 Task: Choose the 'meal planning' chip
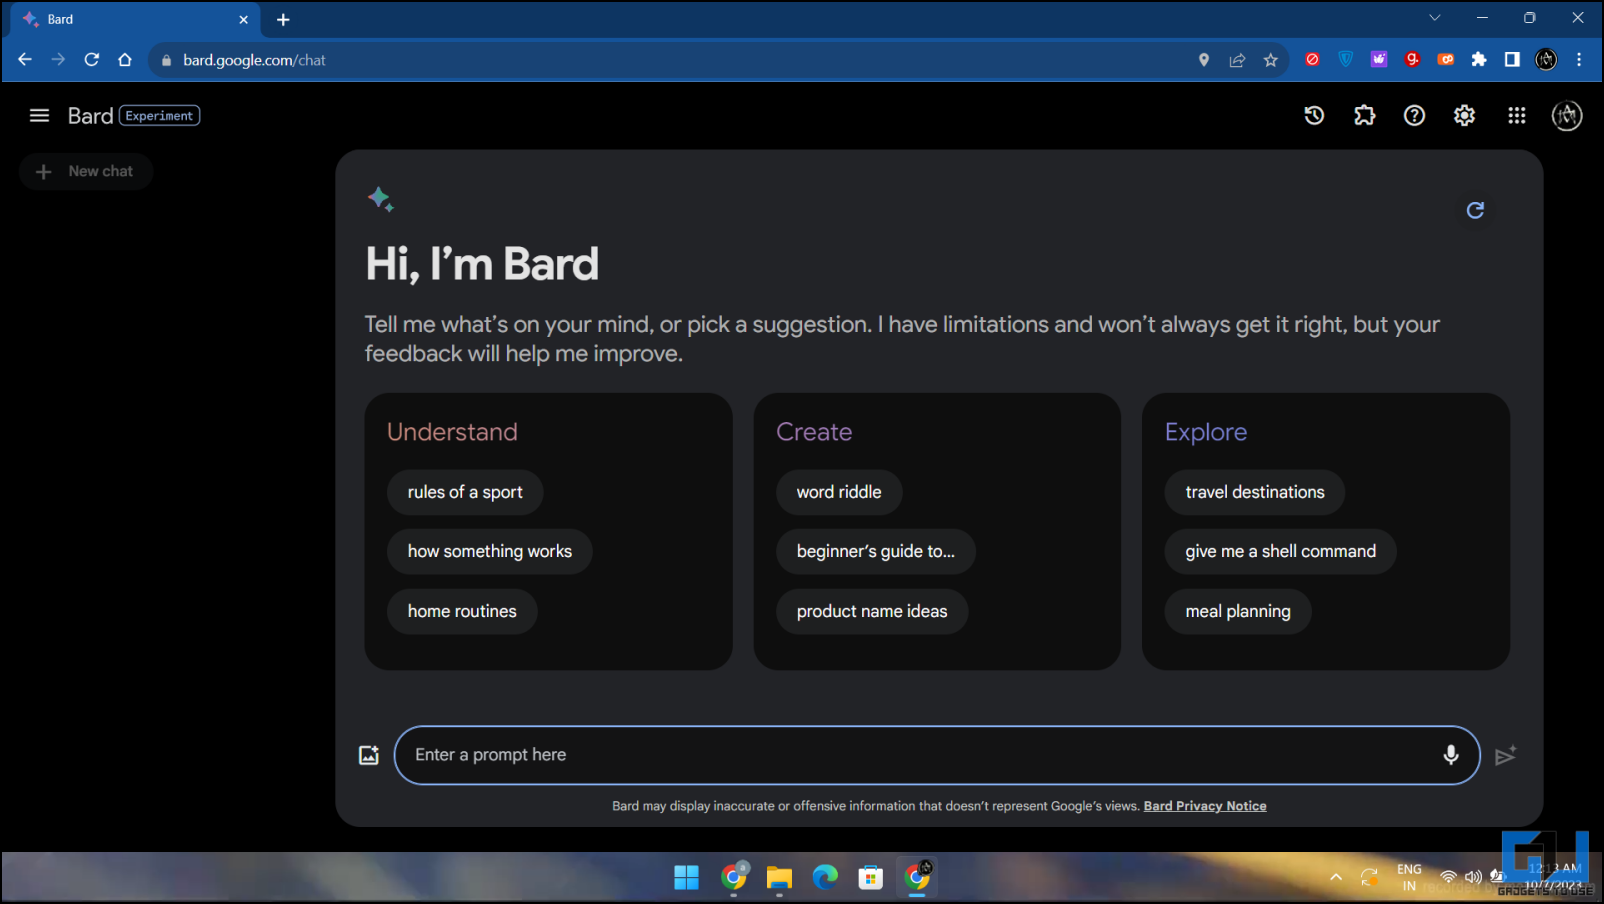(1238, 611)
